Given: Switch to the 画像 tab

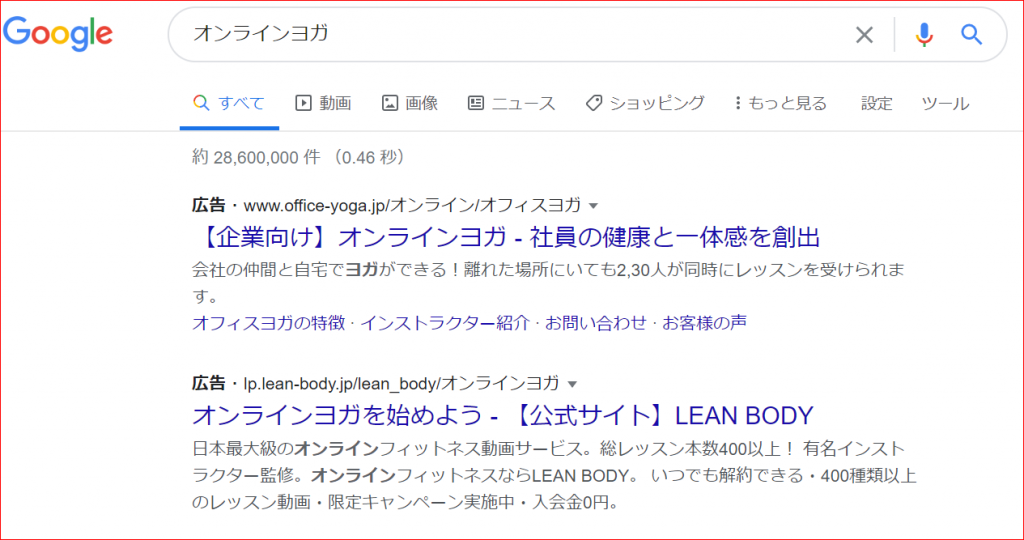Looking at the screenshot, I should click(x=409, y=103).
